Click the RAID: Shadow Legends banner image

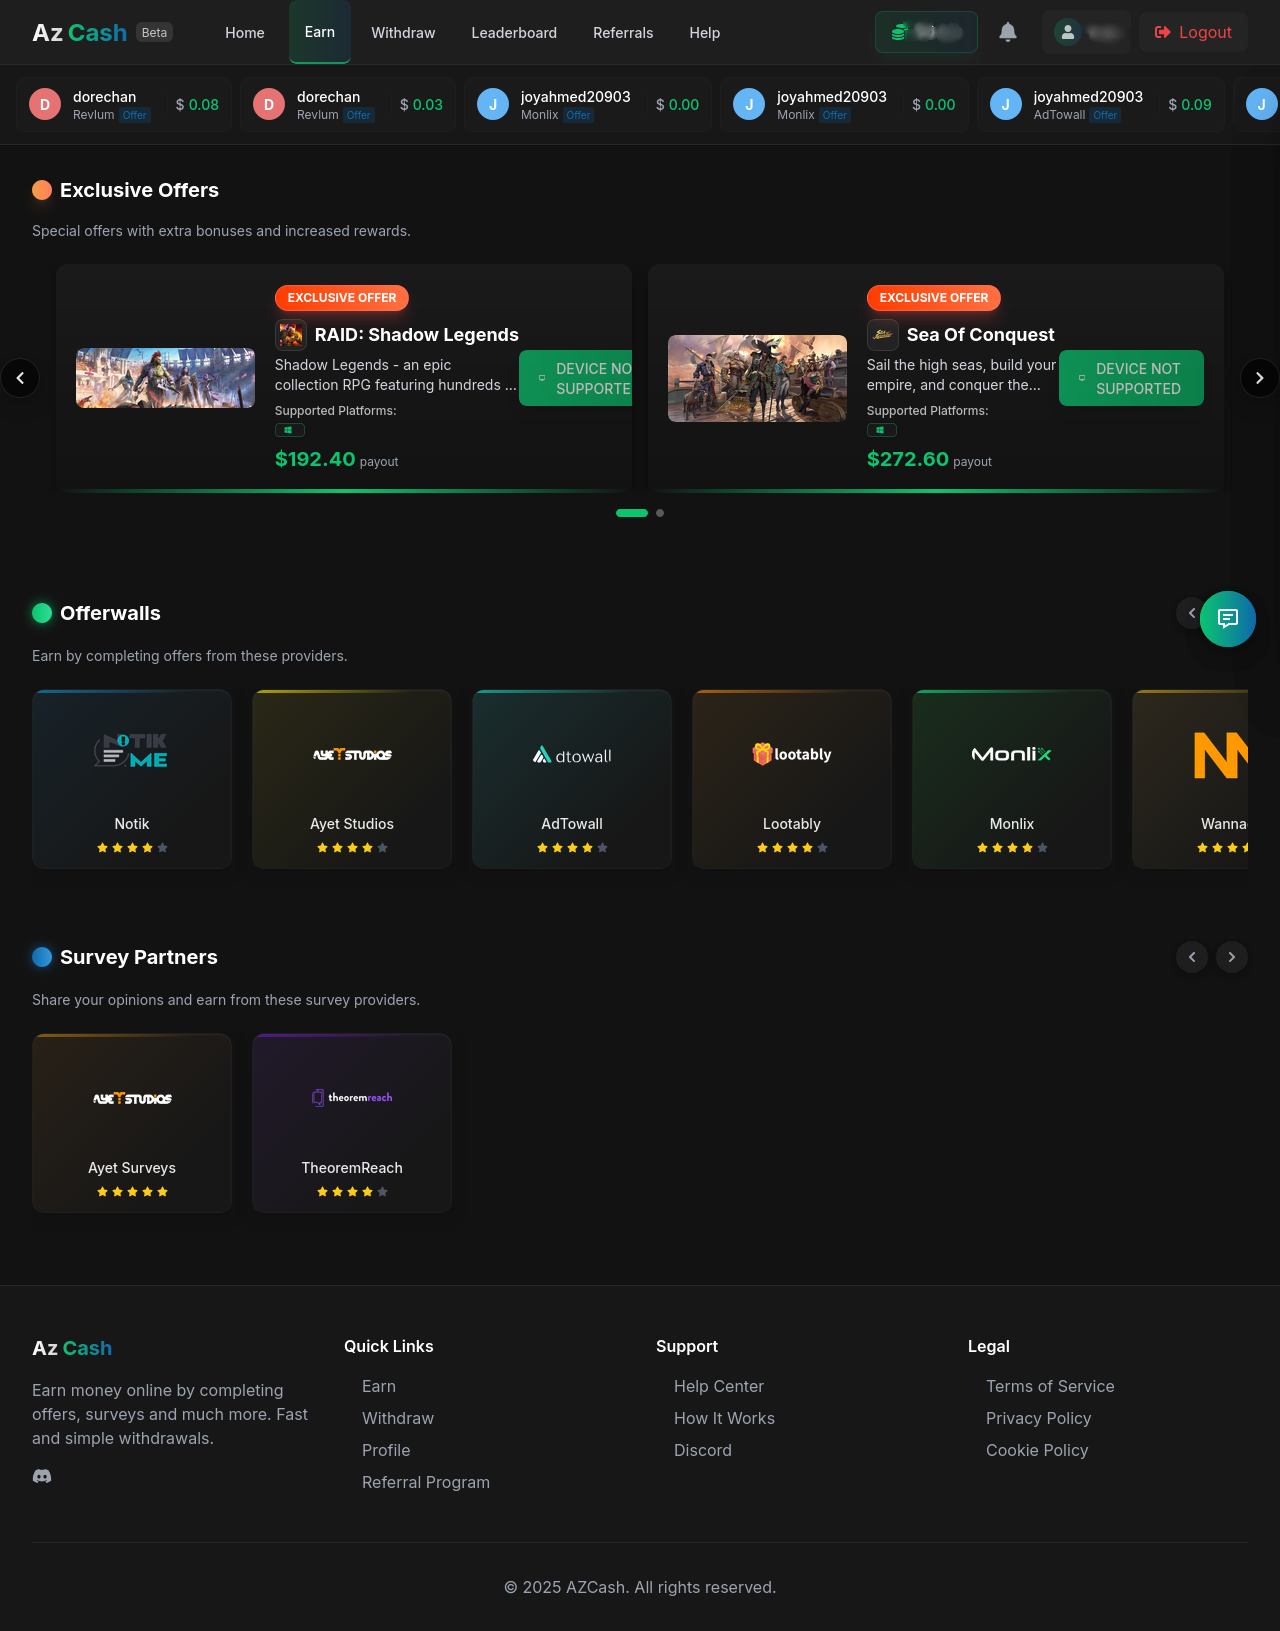(x=165, y=378)
